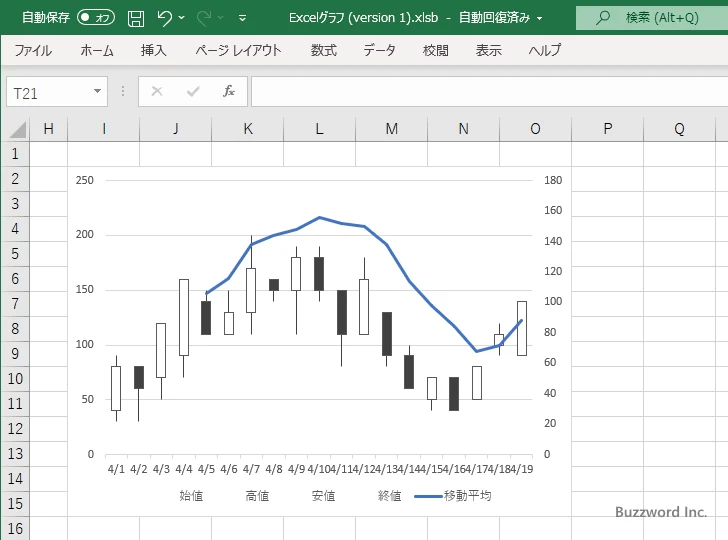Click the 100 label on right axis
The height and width of the screenshot is (540, 728).
coord(553,301)
